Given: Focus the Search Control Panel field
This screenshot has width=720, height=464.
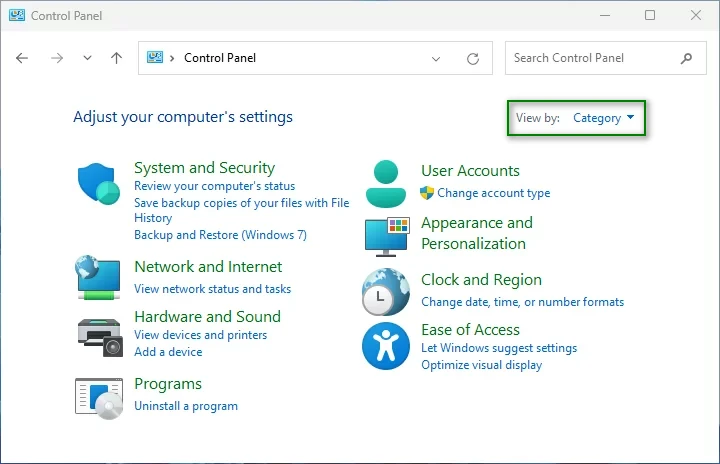Looking at the screenshot, I should (606, 58).
